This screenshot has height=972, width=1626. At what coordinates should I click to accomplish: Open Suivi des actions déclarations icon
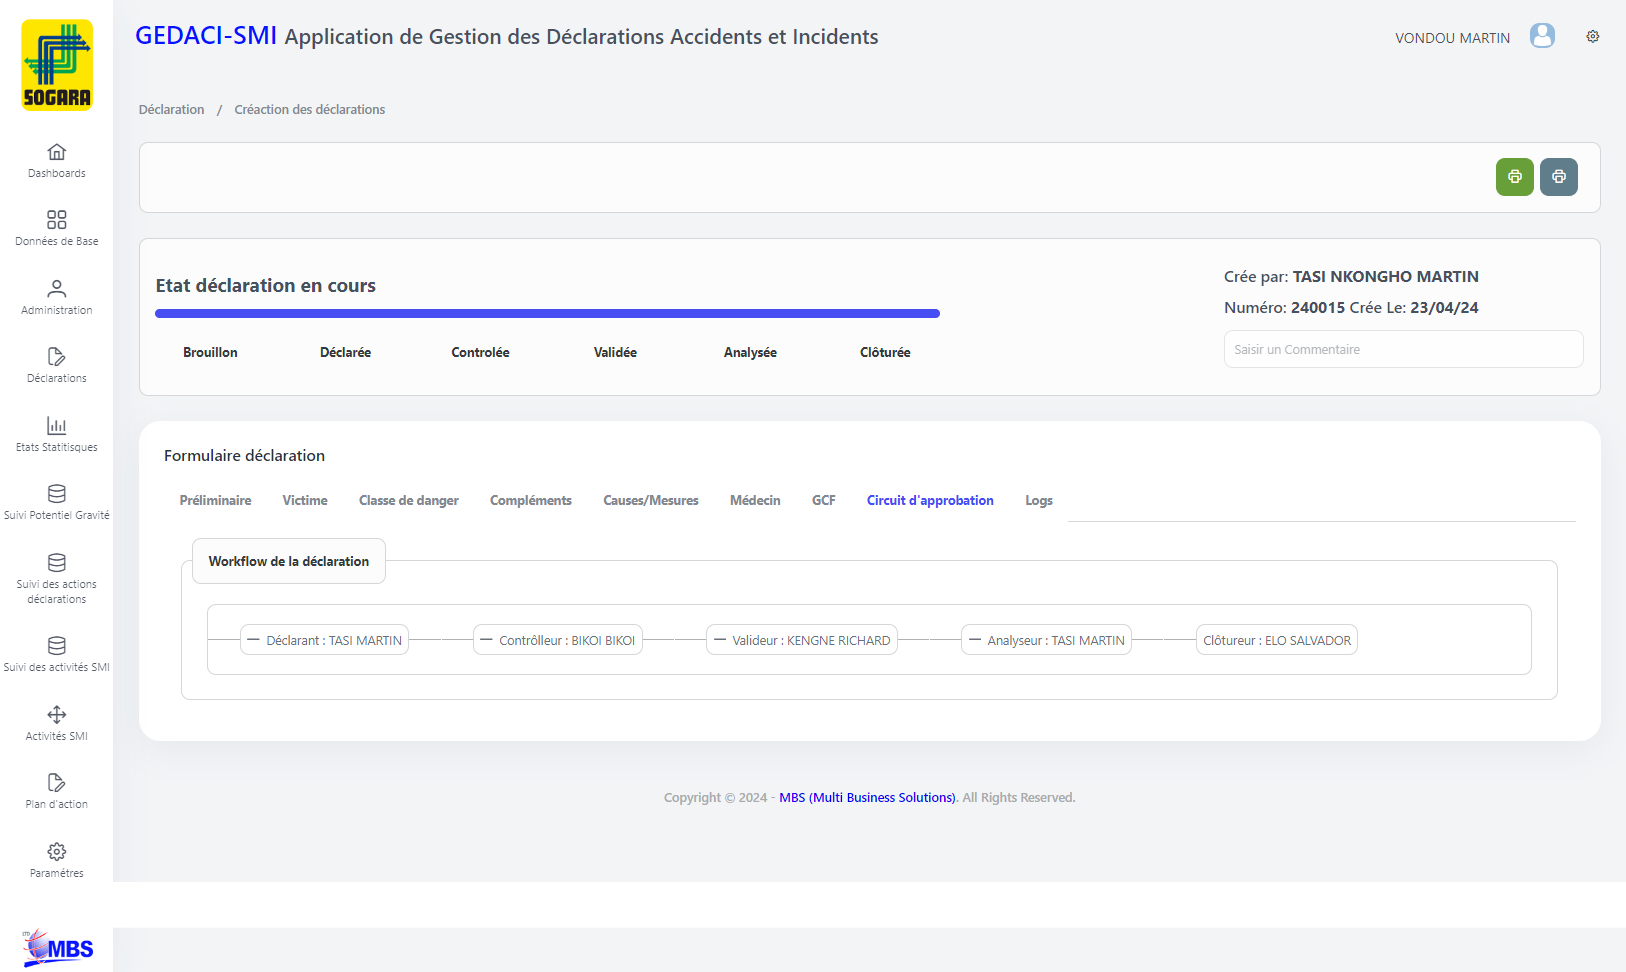pyautogui.click(x=57, y=563)
